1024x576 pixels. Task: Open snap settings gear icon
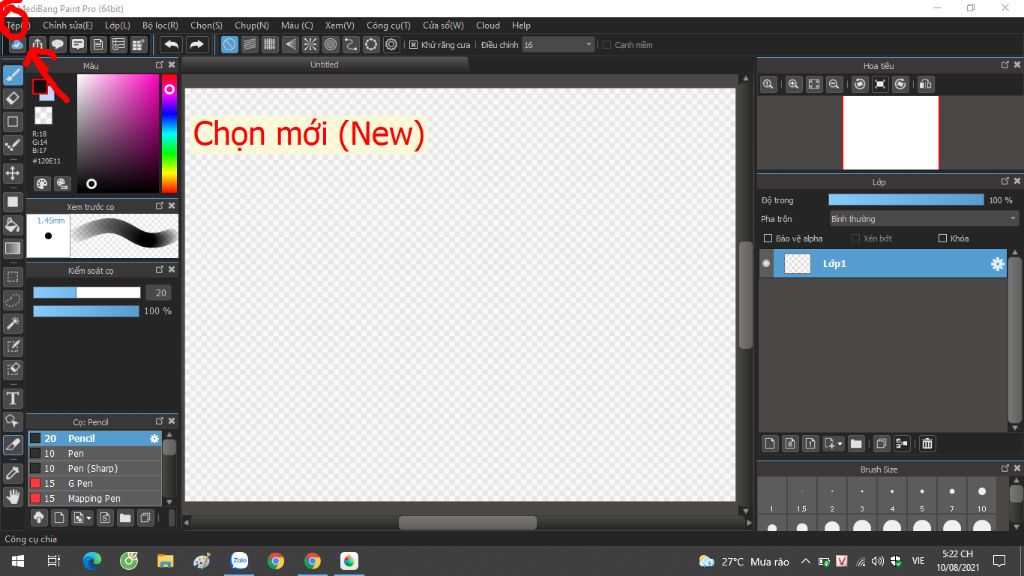coord(391,44)
